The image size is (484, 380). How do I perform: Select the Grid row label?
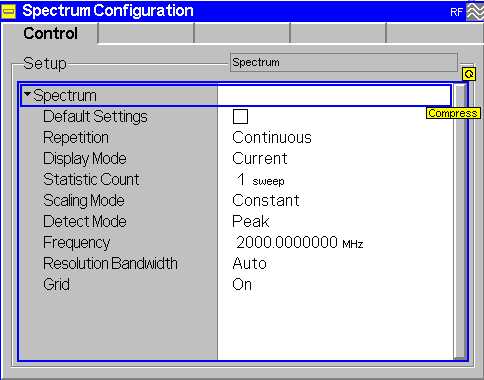coord(56,285)
